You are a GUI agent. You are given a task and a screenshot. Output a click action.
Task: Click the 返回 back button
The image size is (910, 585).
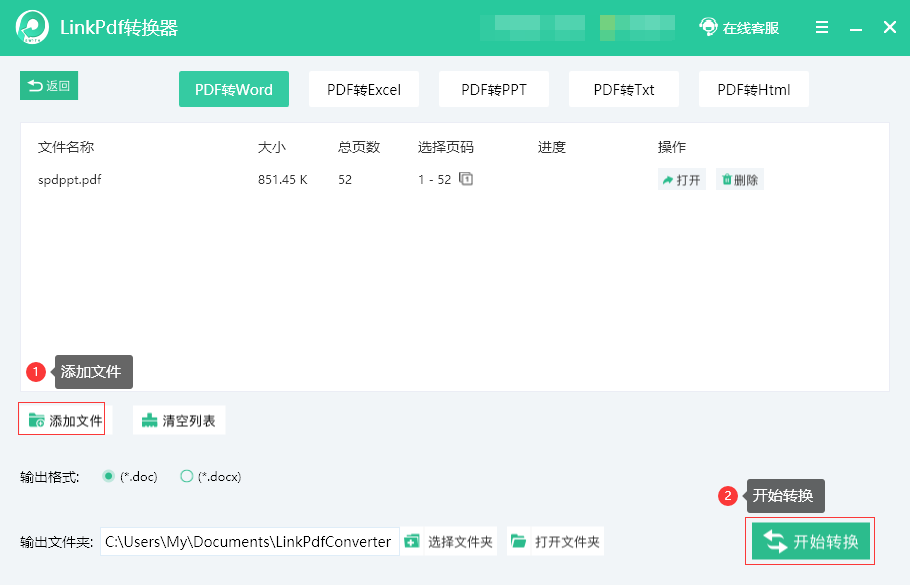click(x=49, y=86)
